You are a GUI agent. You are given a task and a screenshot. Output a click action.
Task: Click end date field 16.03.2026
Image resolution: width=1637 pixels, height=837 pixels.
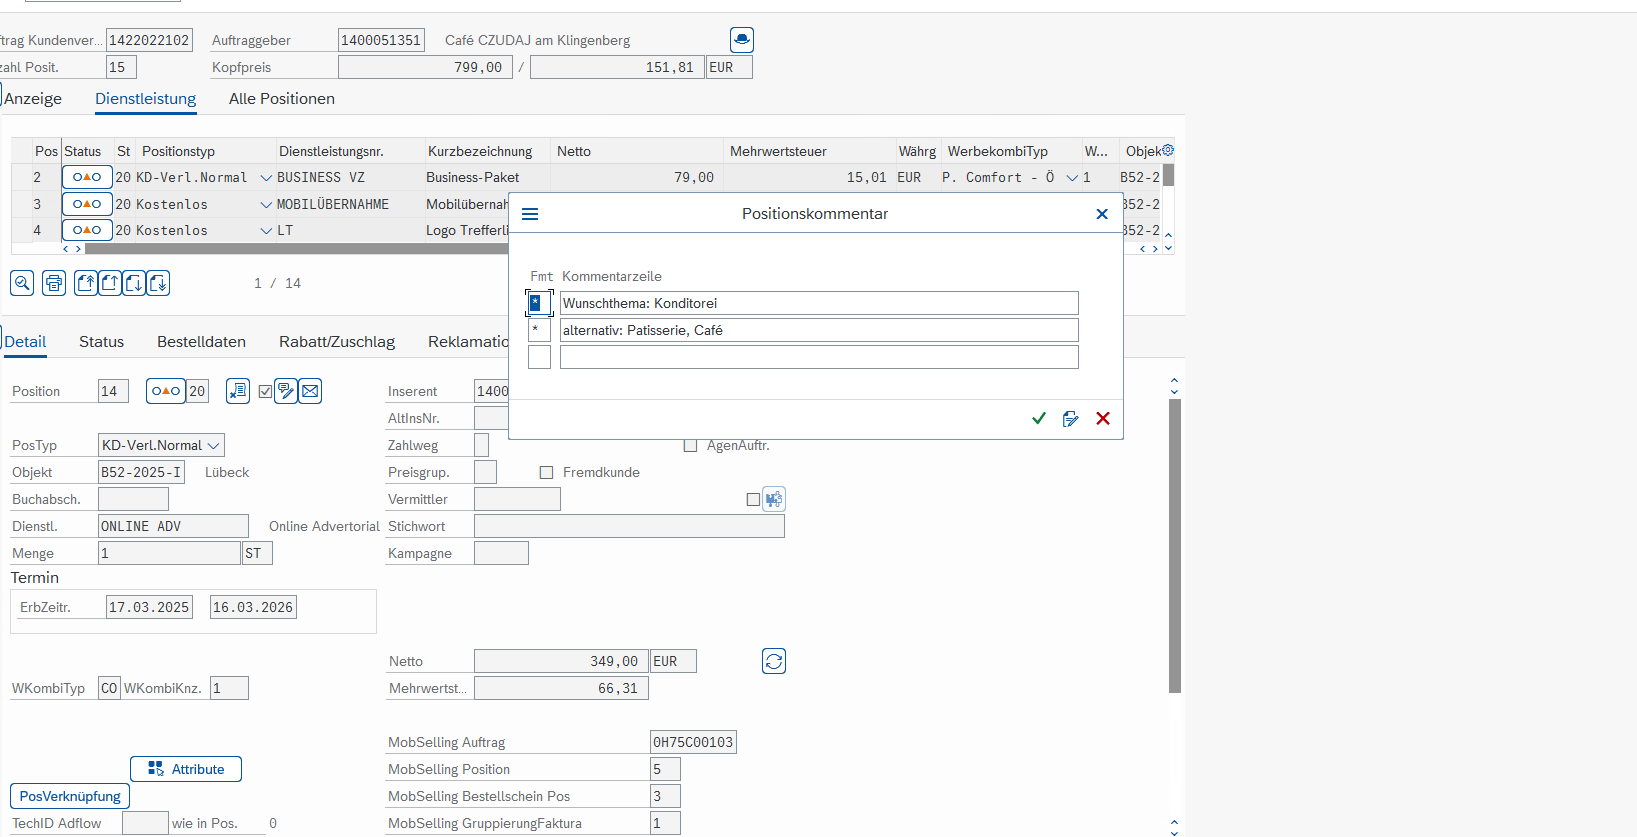click(254, 607)
